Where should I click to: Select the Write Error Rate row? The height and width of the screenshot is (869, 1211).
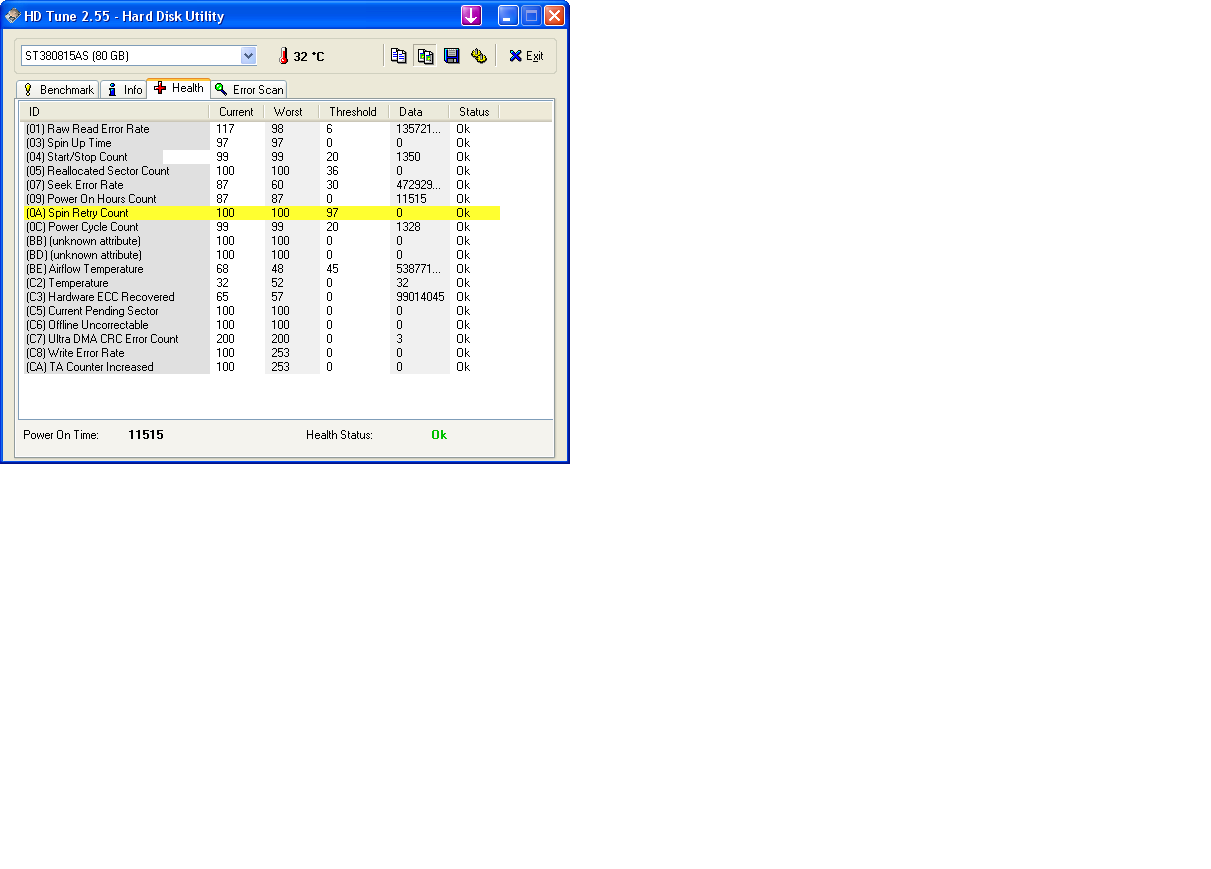coord(261,353)
